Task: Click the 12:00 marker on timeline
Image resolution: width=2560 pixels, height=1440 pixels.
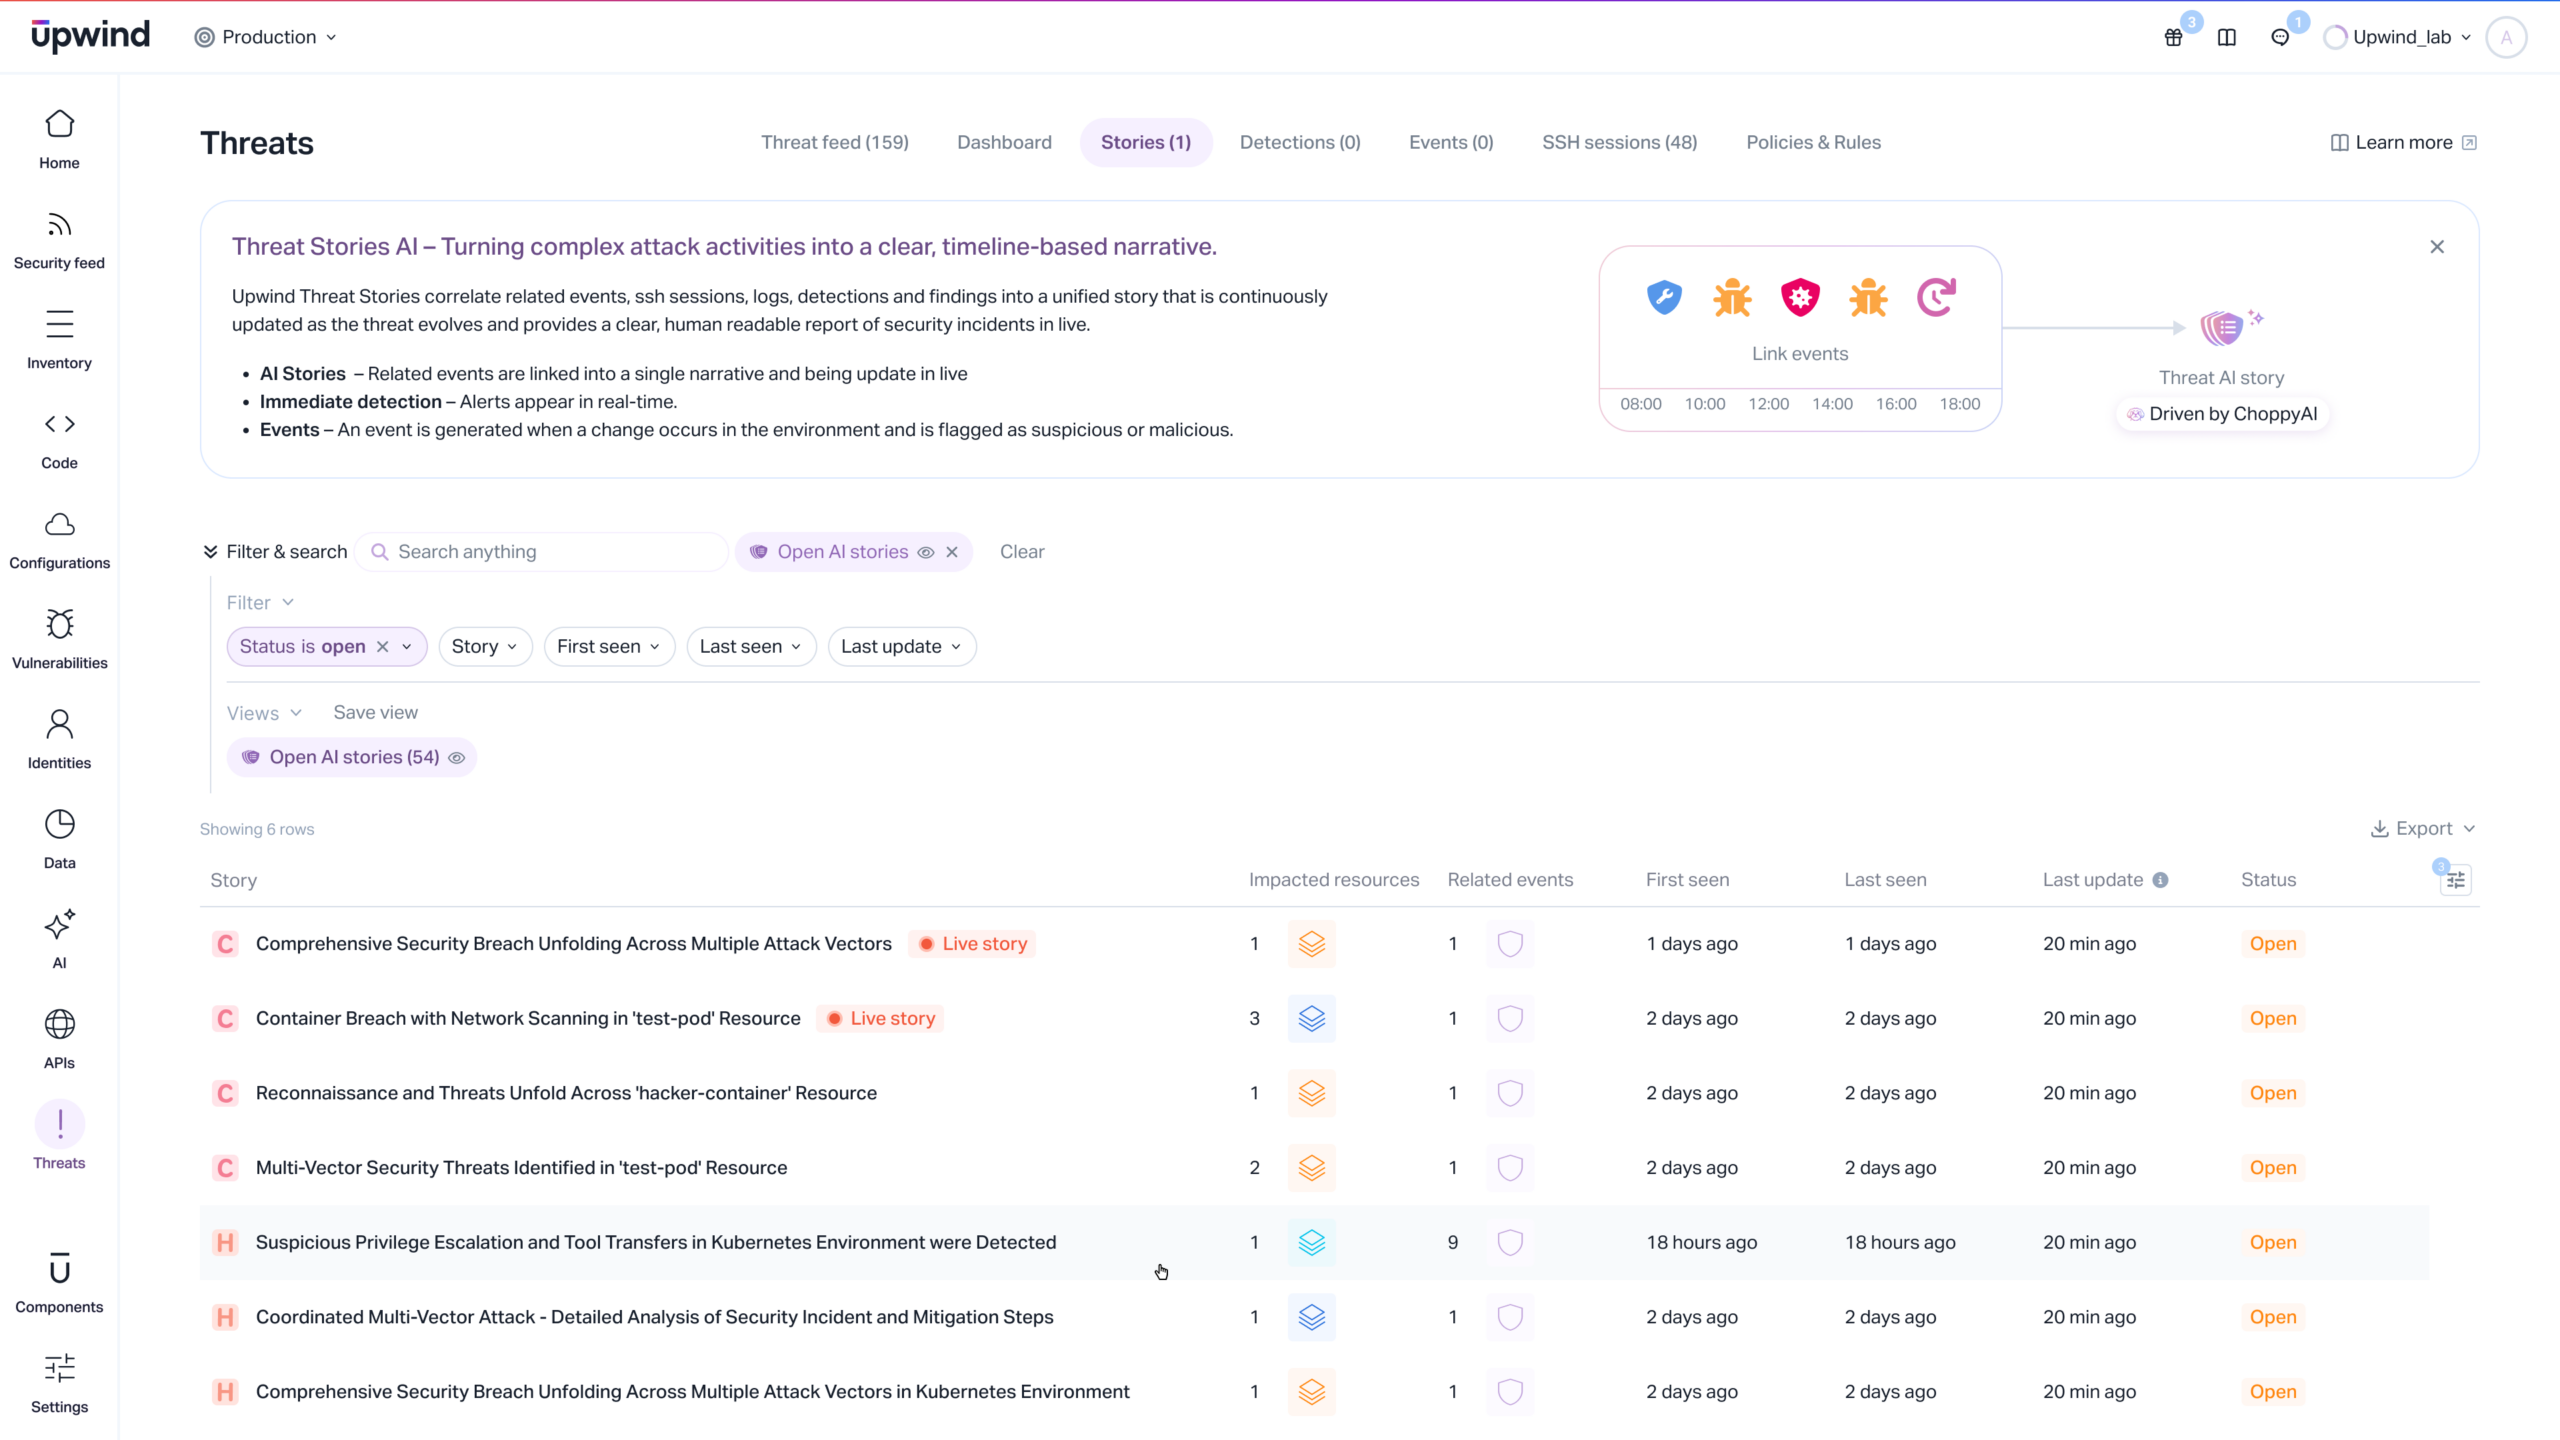Action: pyautogui.click(x=1768, y=404)
